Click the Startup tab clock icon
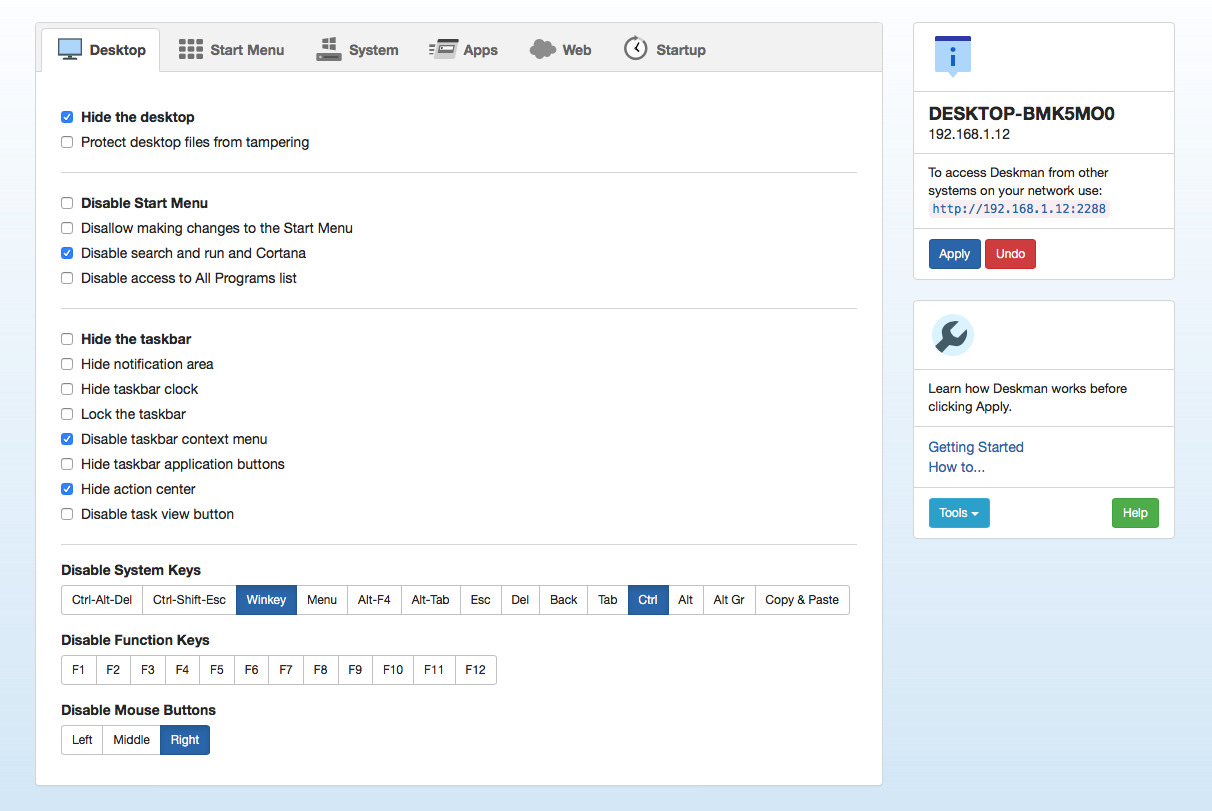The image size is (1212, 811). pyautogui.click(x=636, y=48)
